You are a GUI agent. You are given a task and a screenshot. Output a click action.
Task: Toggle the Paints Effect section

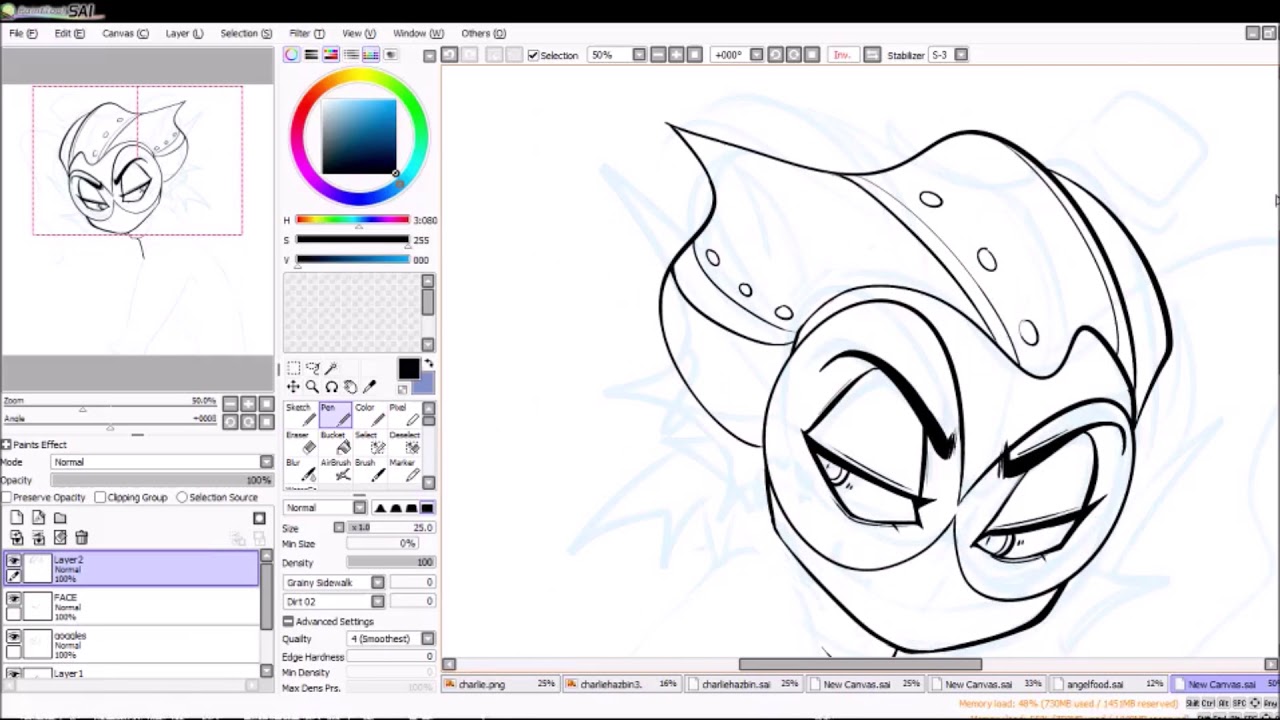click(6, 444)
